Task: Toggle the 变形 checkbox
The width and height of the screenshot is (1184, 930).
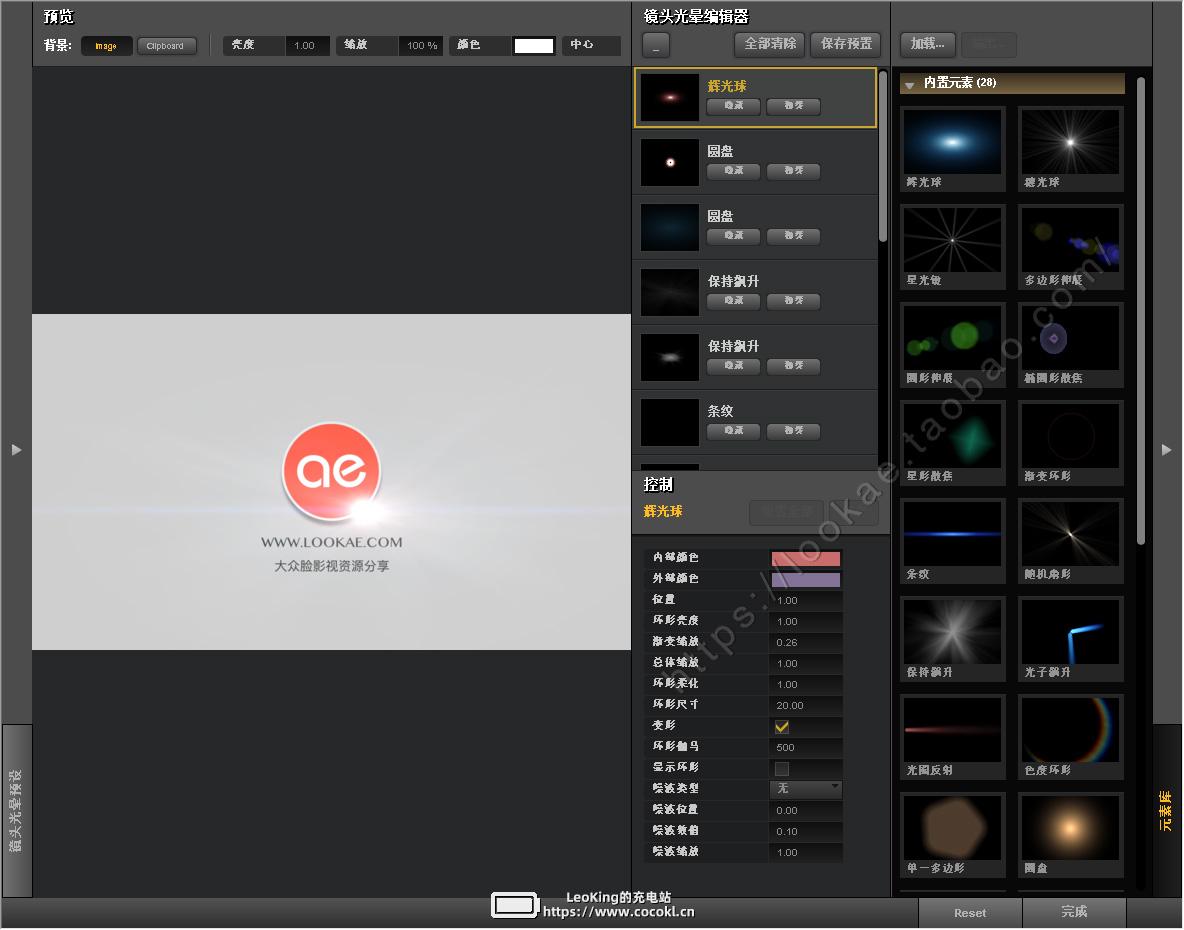Action: (x=782, y=726)
